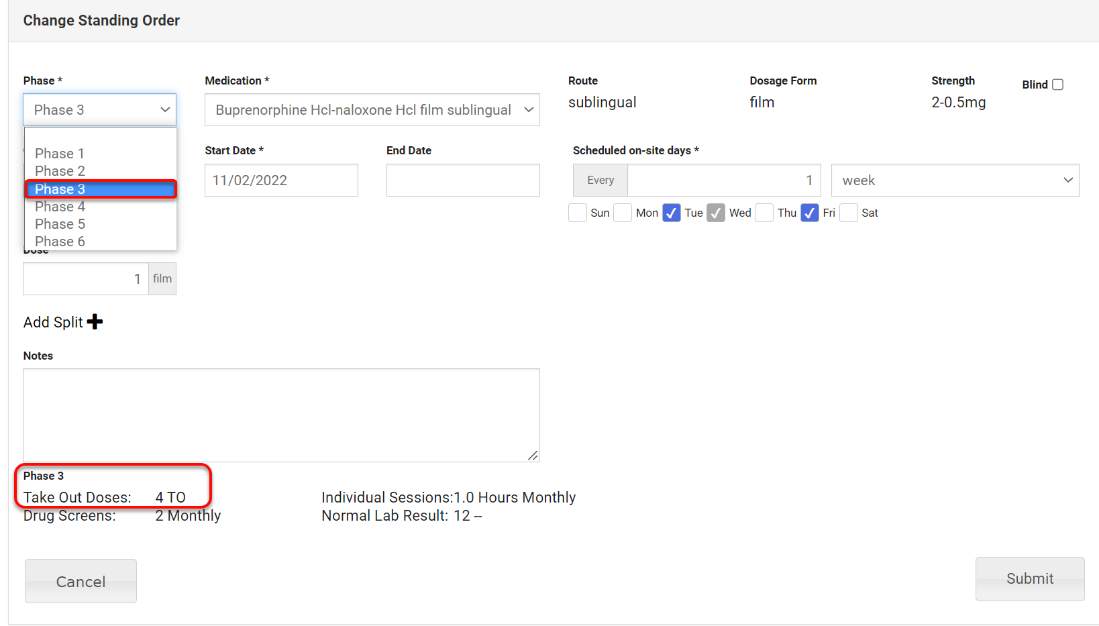Click the End Date field
This screenshot has height=626, width=1099.
(462, 181)
